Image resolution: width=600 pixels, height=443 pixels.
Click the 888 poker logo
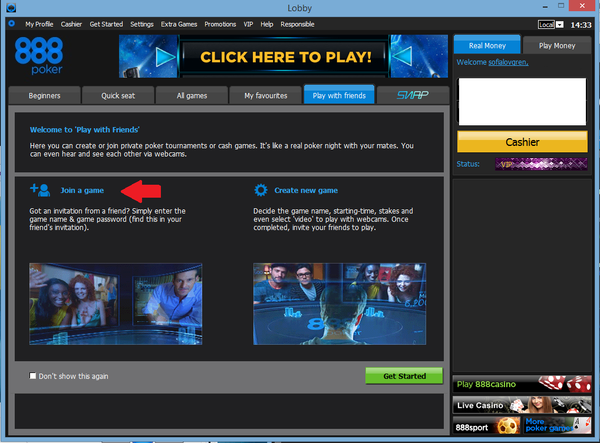pyautogui.click(x=39, y=55)
